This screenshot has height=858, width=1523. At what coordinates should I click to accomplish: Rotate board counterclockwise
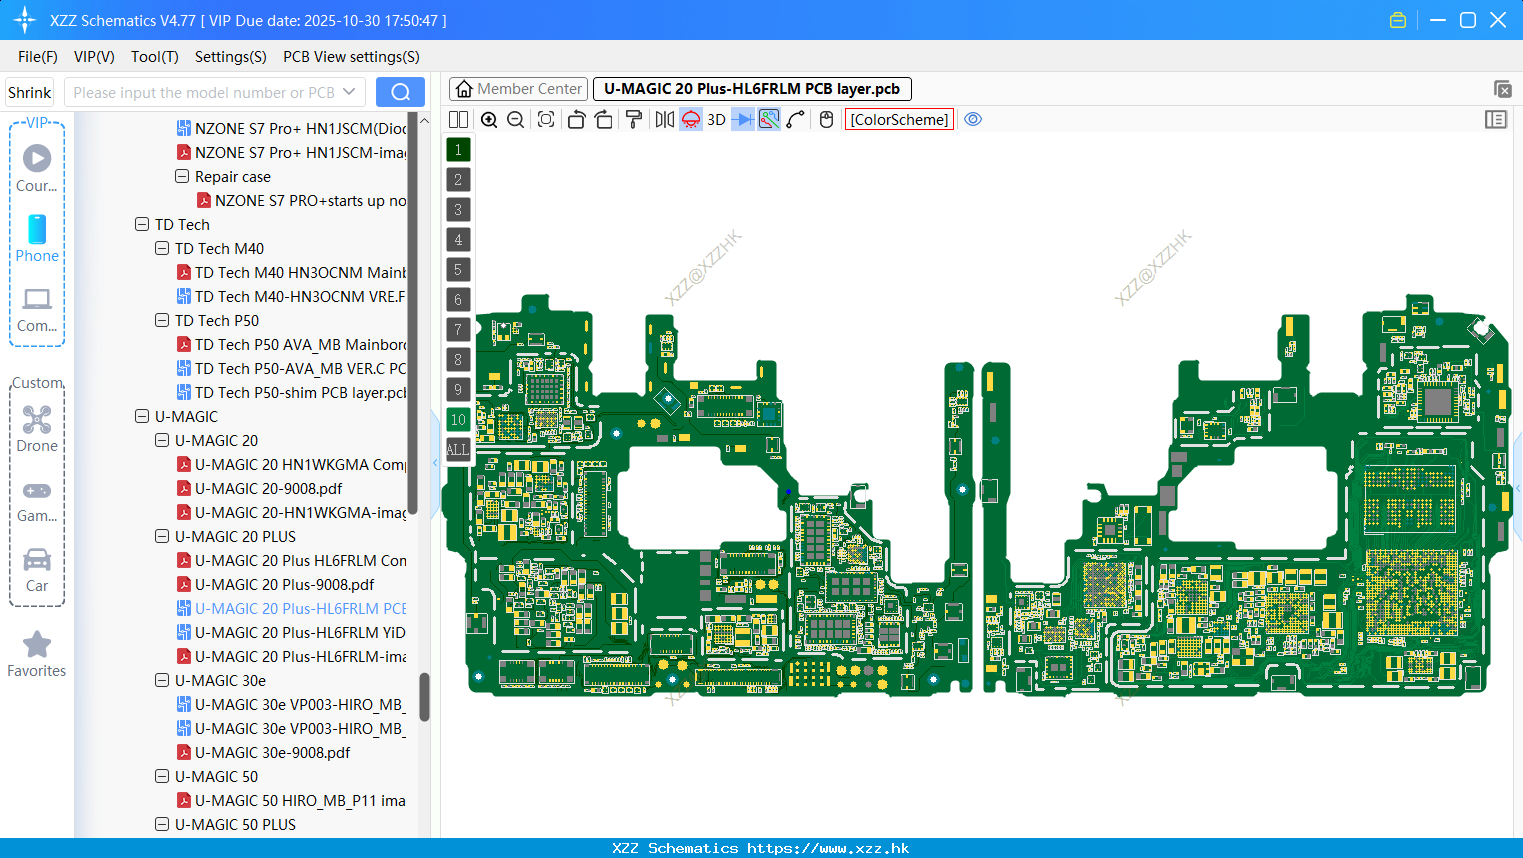point(576,119)
